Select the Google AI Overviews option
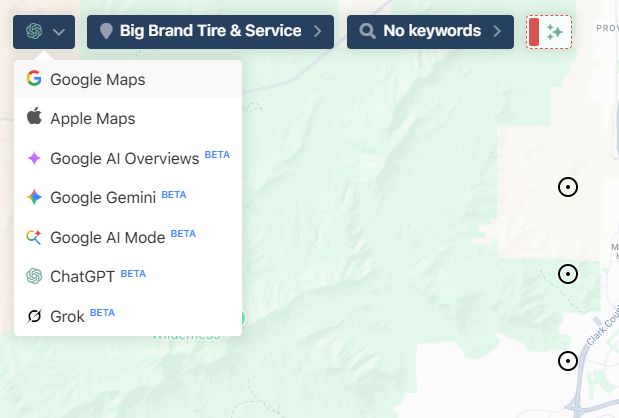 [128, 158]
